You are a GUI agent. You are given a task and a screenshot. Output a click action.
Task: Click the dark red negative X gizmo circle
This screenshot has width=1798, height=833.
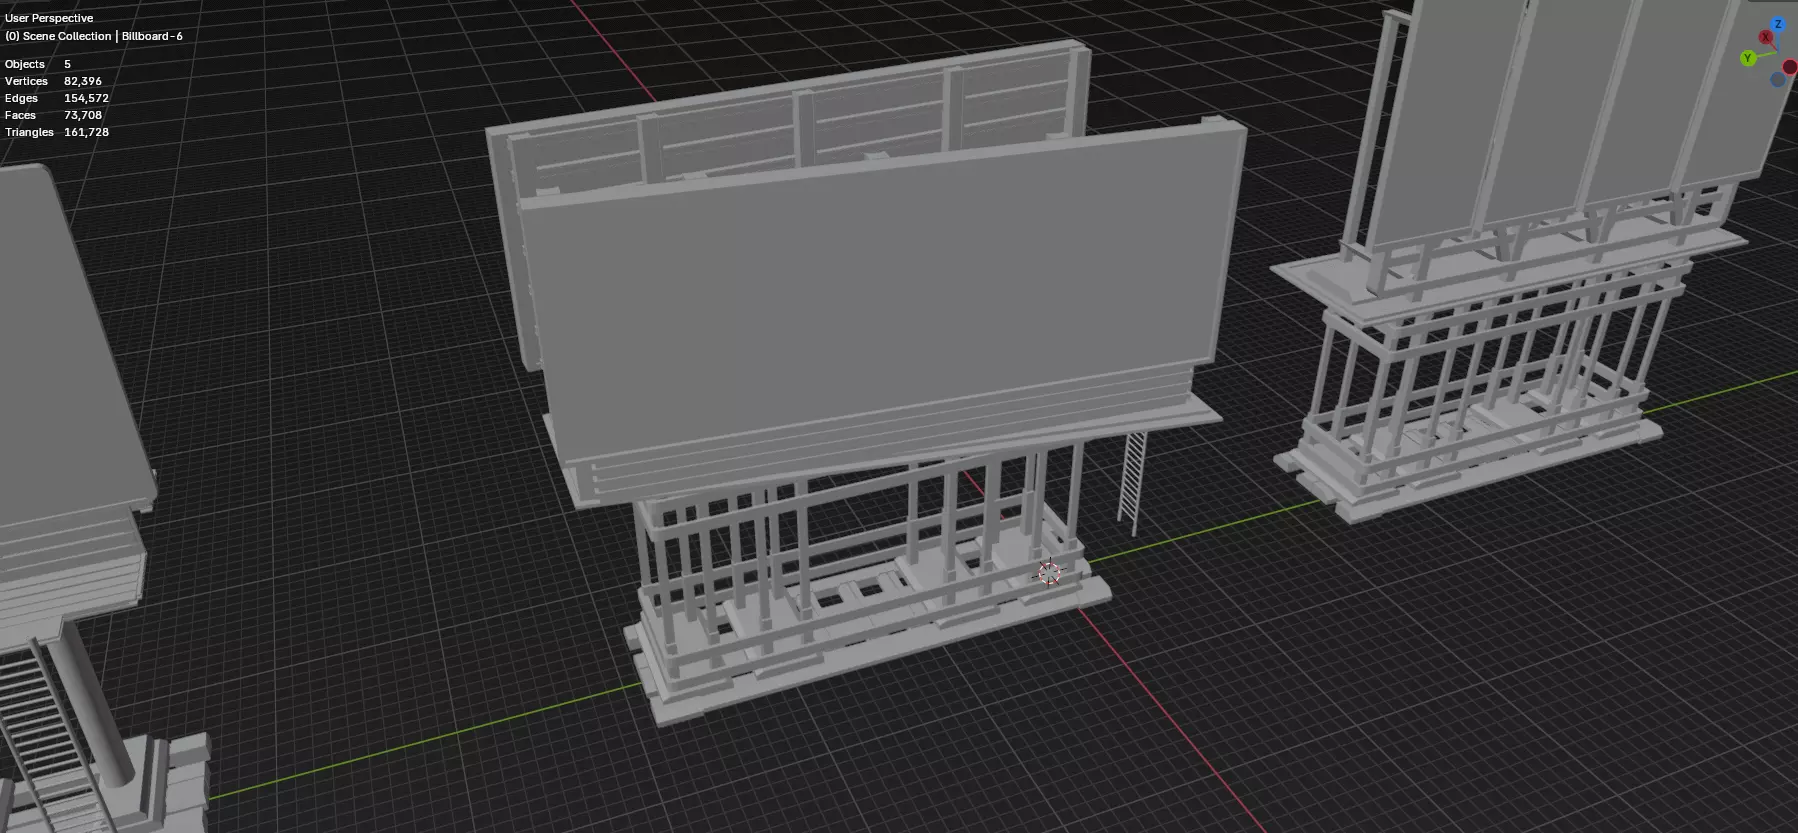pyautogui.click(x=1790, y=67)
